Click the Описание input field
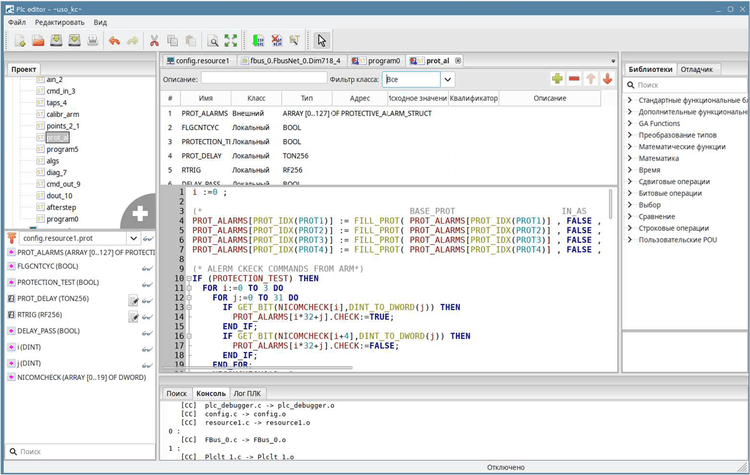750x475 pixels. (264, 78)
